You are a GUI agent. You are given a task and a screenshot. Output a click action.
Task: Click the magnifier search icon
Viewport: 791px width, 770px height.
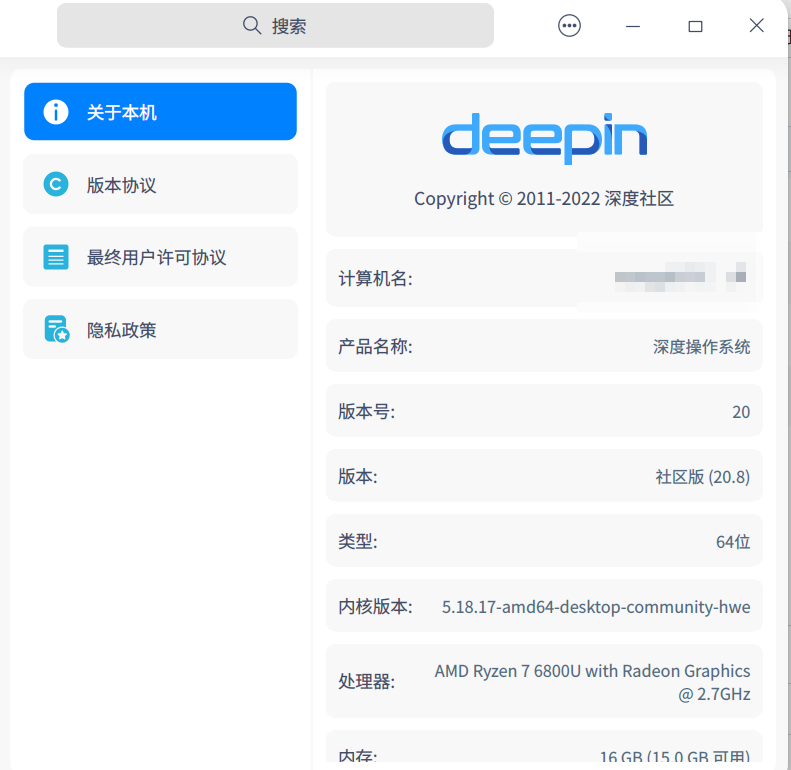coord(251,25)
